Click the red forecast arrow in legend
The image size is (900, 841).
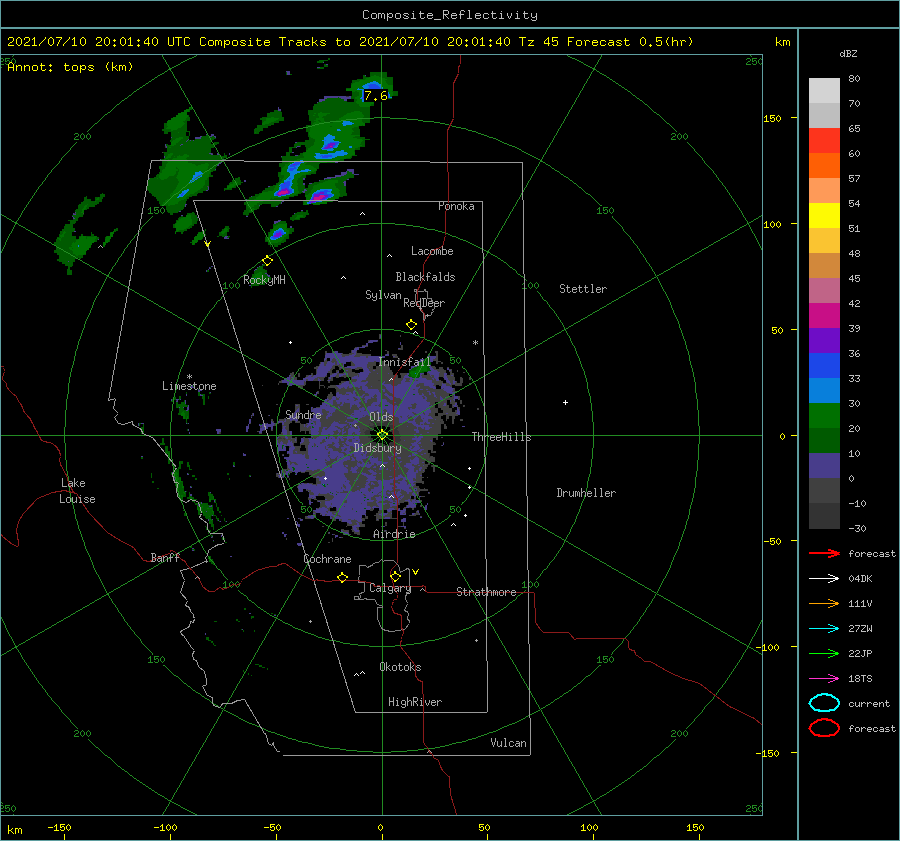point(824,553)
